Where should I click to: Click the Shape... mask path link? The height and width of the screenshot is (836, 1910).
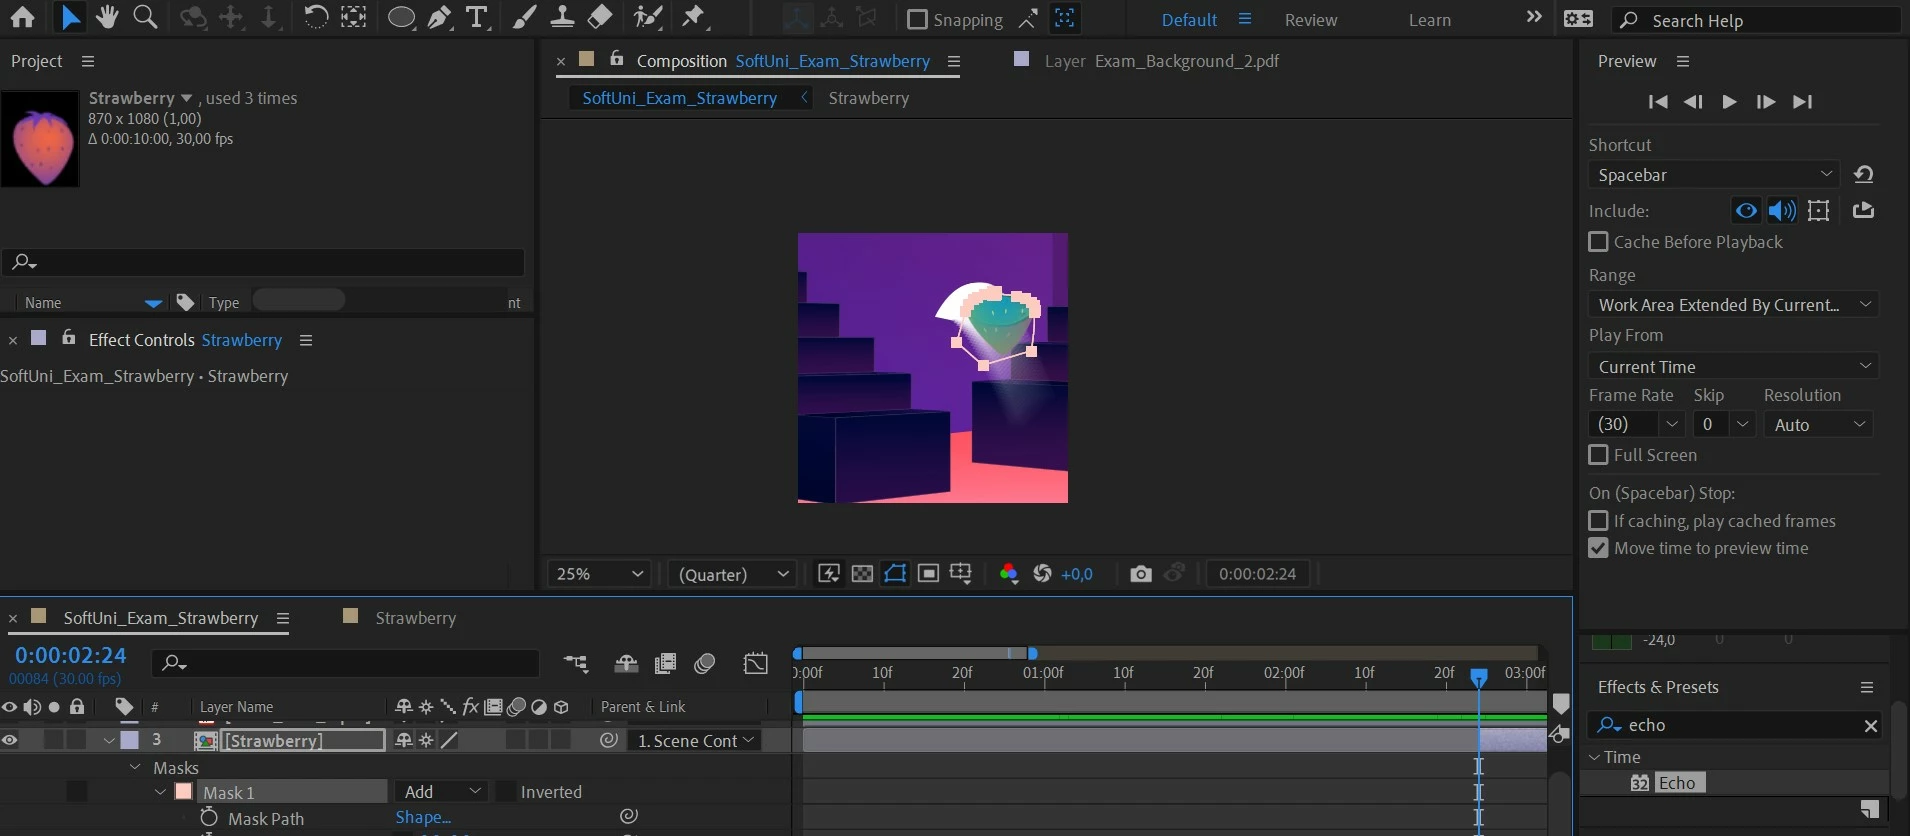(423, 817)
